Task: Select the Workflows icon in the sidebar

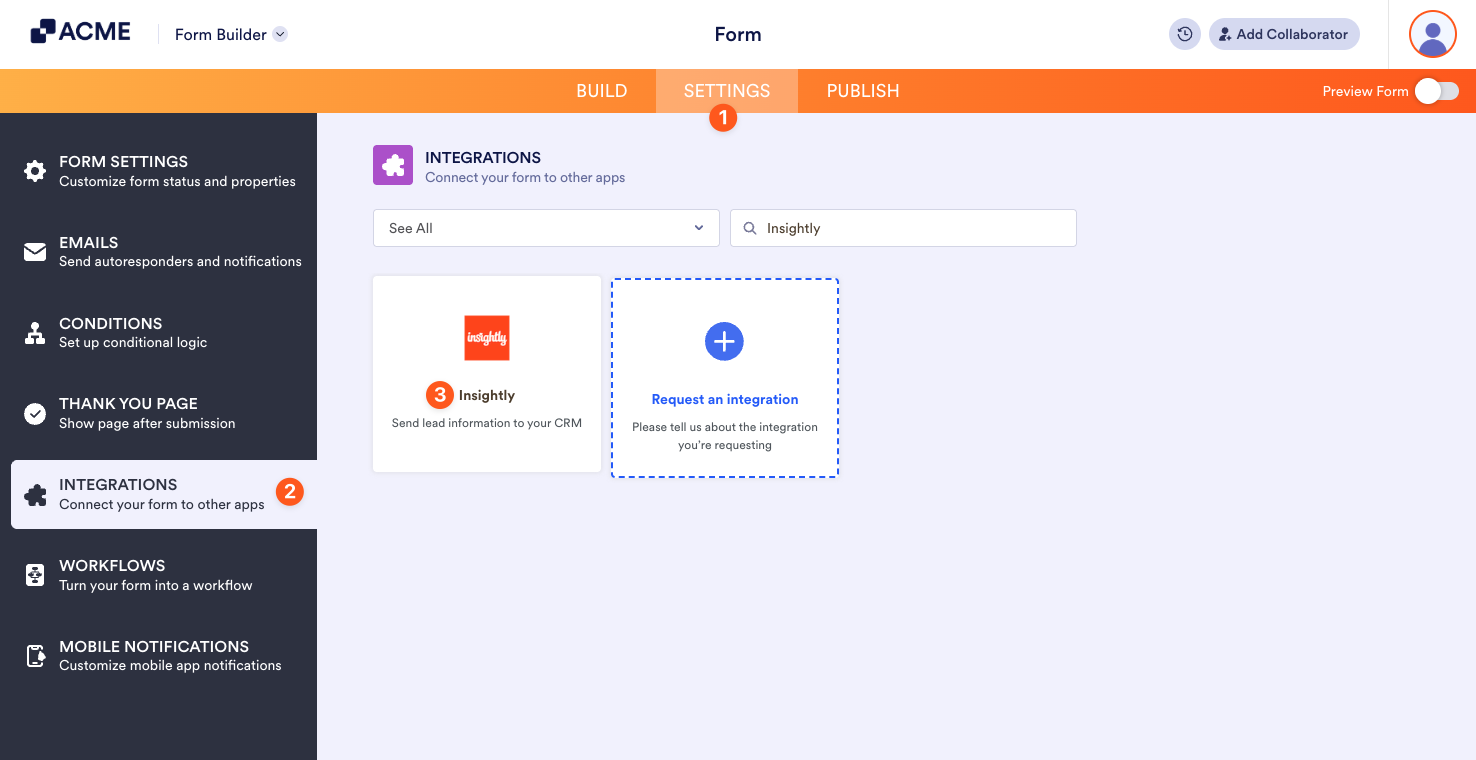Action: click(x=35, y=575)
